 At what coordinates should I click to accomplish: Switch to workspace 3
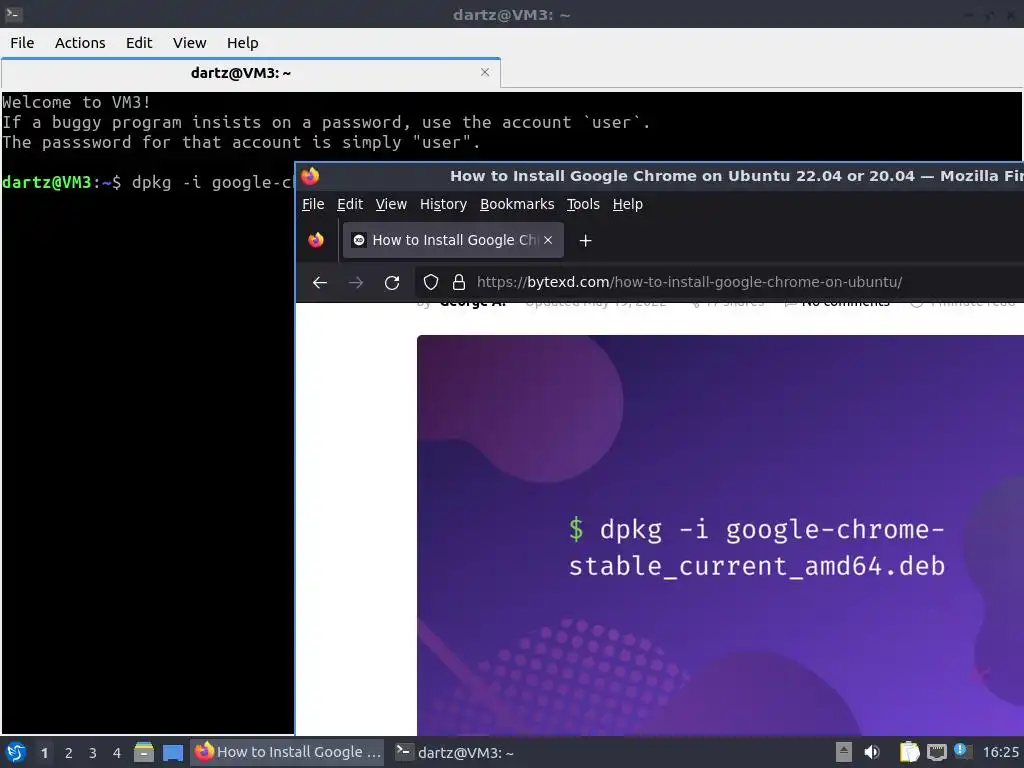pyautogui.click(x=93, y=753)
